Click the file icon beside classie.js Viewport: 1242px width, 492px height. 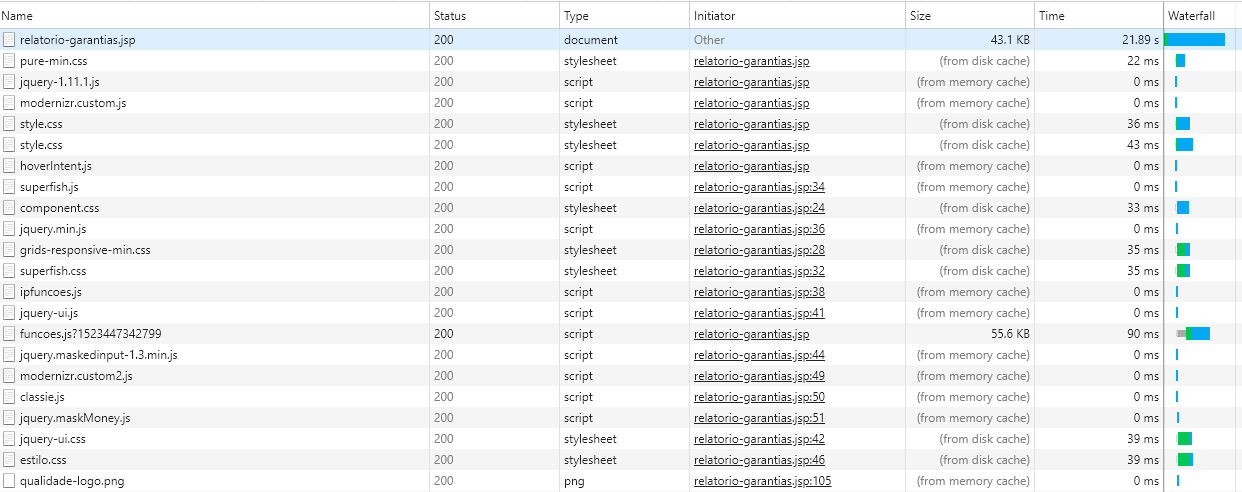point(9,397)
